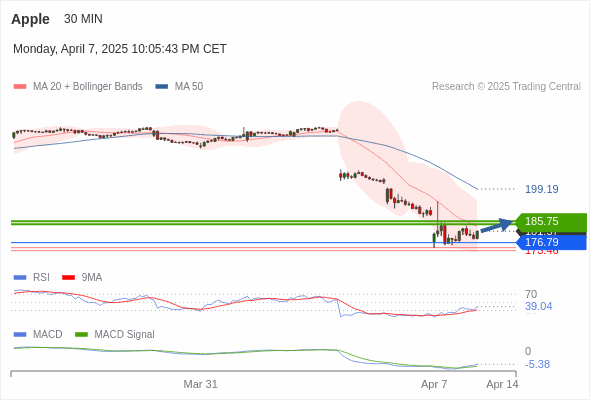Click the blue upward trend arrow
Image resolution: width=590 pixels, height=400 pixels.
click(497, 225)
